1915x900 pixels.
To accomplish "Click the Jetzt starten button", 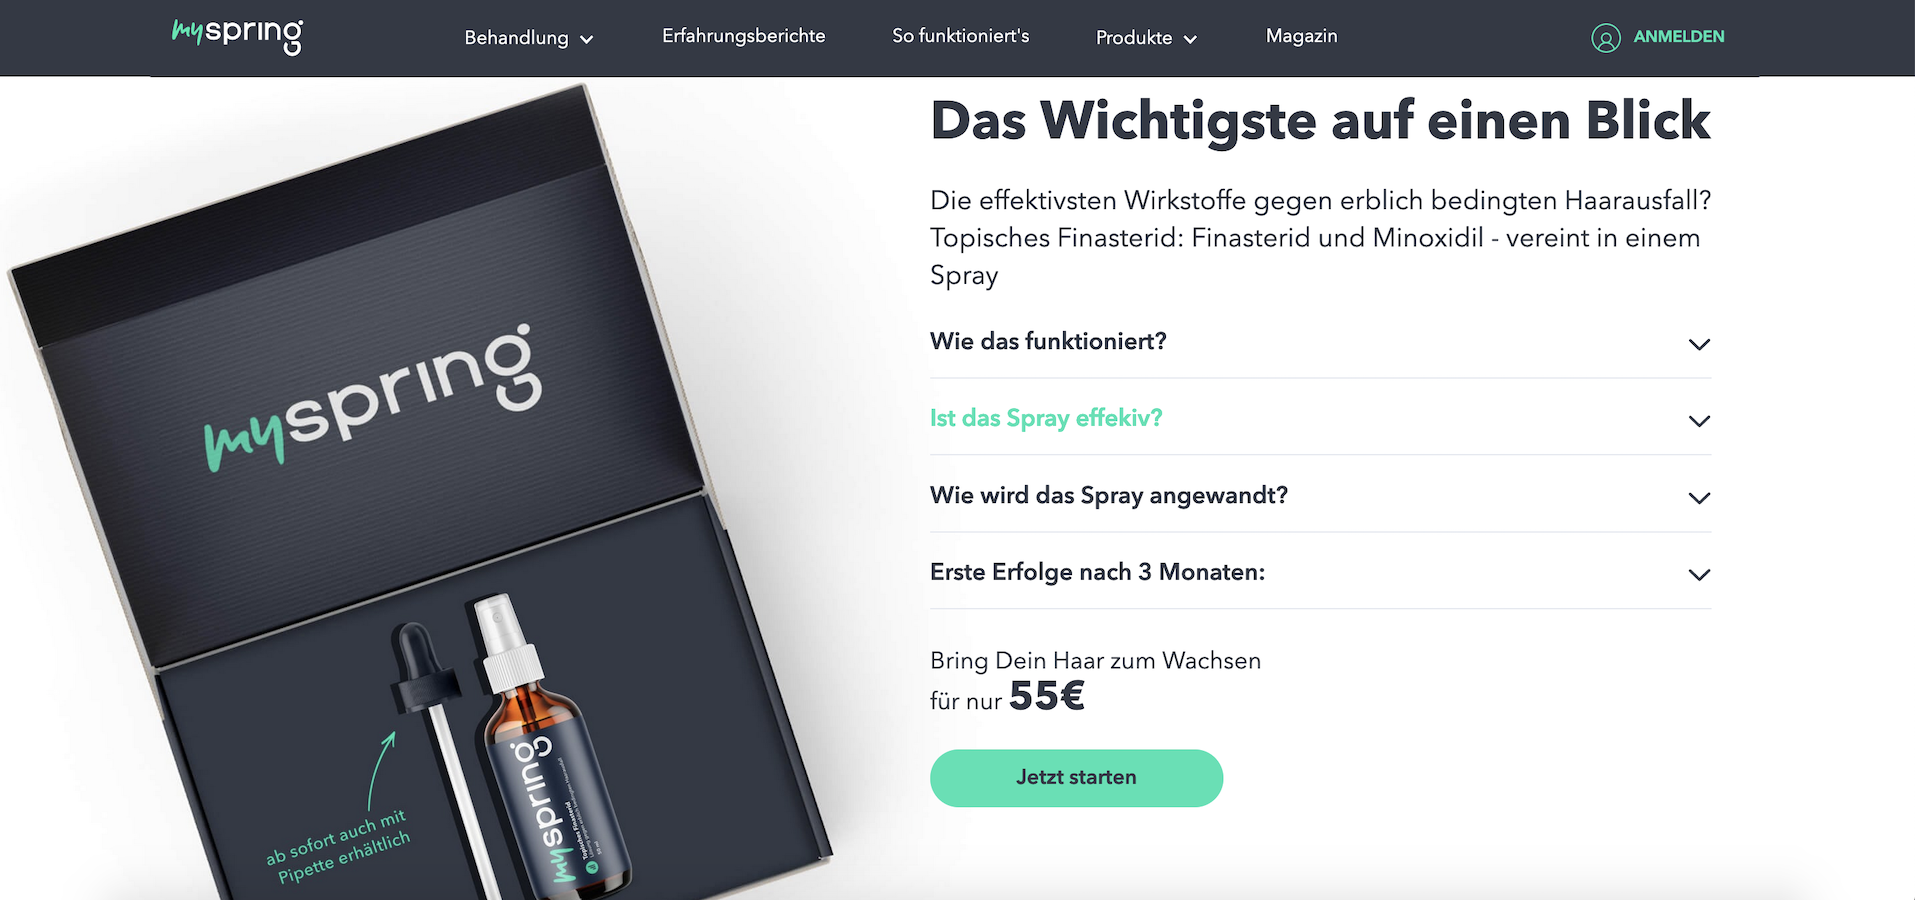I will (x=1076, y=778).
